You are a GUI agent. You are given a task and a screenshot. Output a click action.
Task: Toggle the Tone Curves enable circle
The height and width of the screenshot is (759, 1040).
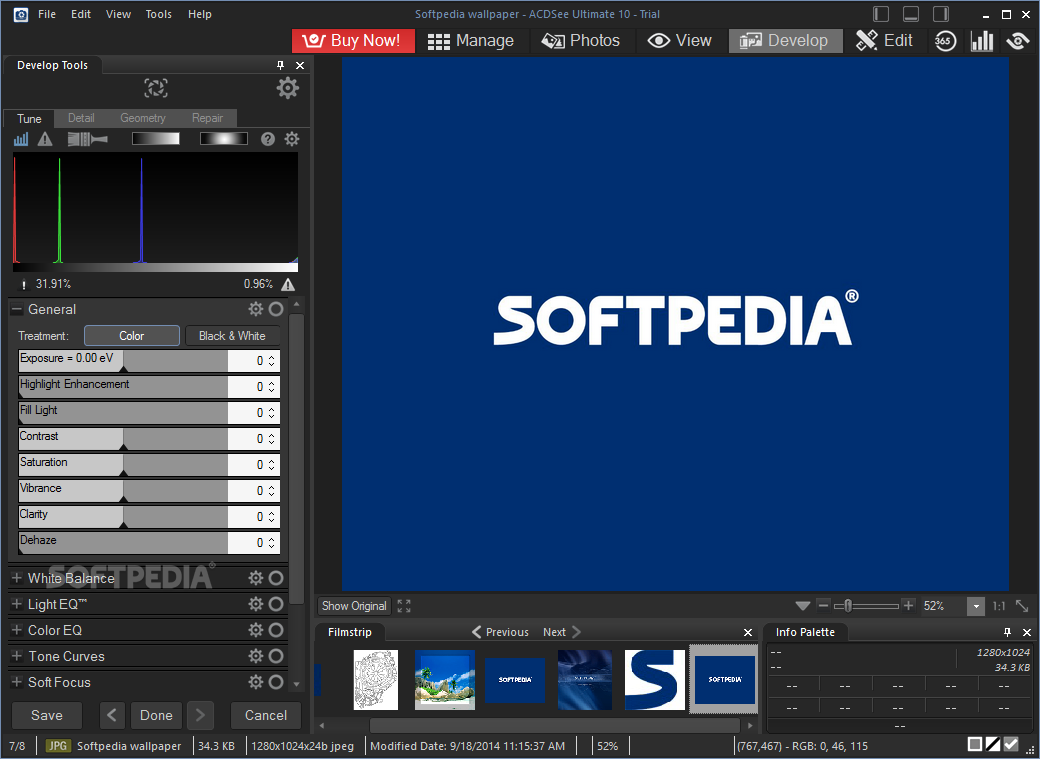pyautogui.click(x=276, y=656)
